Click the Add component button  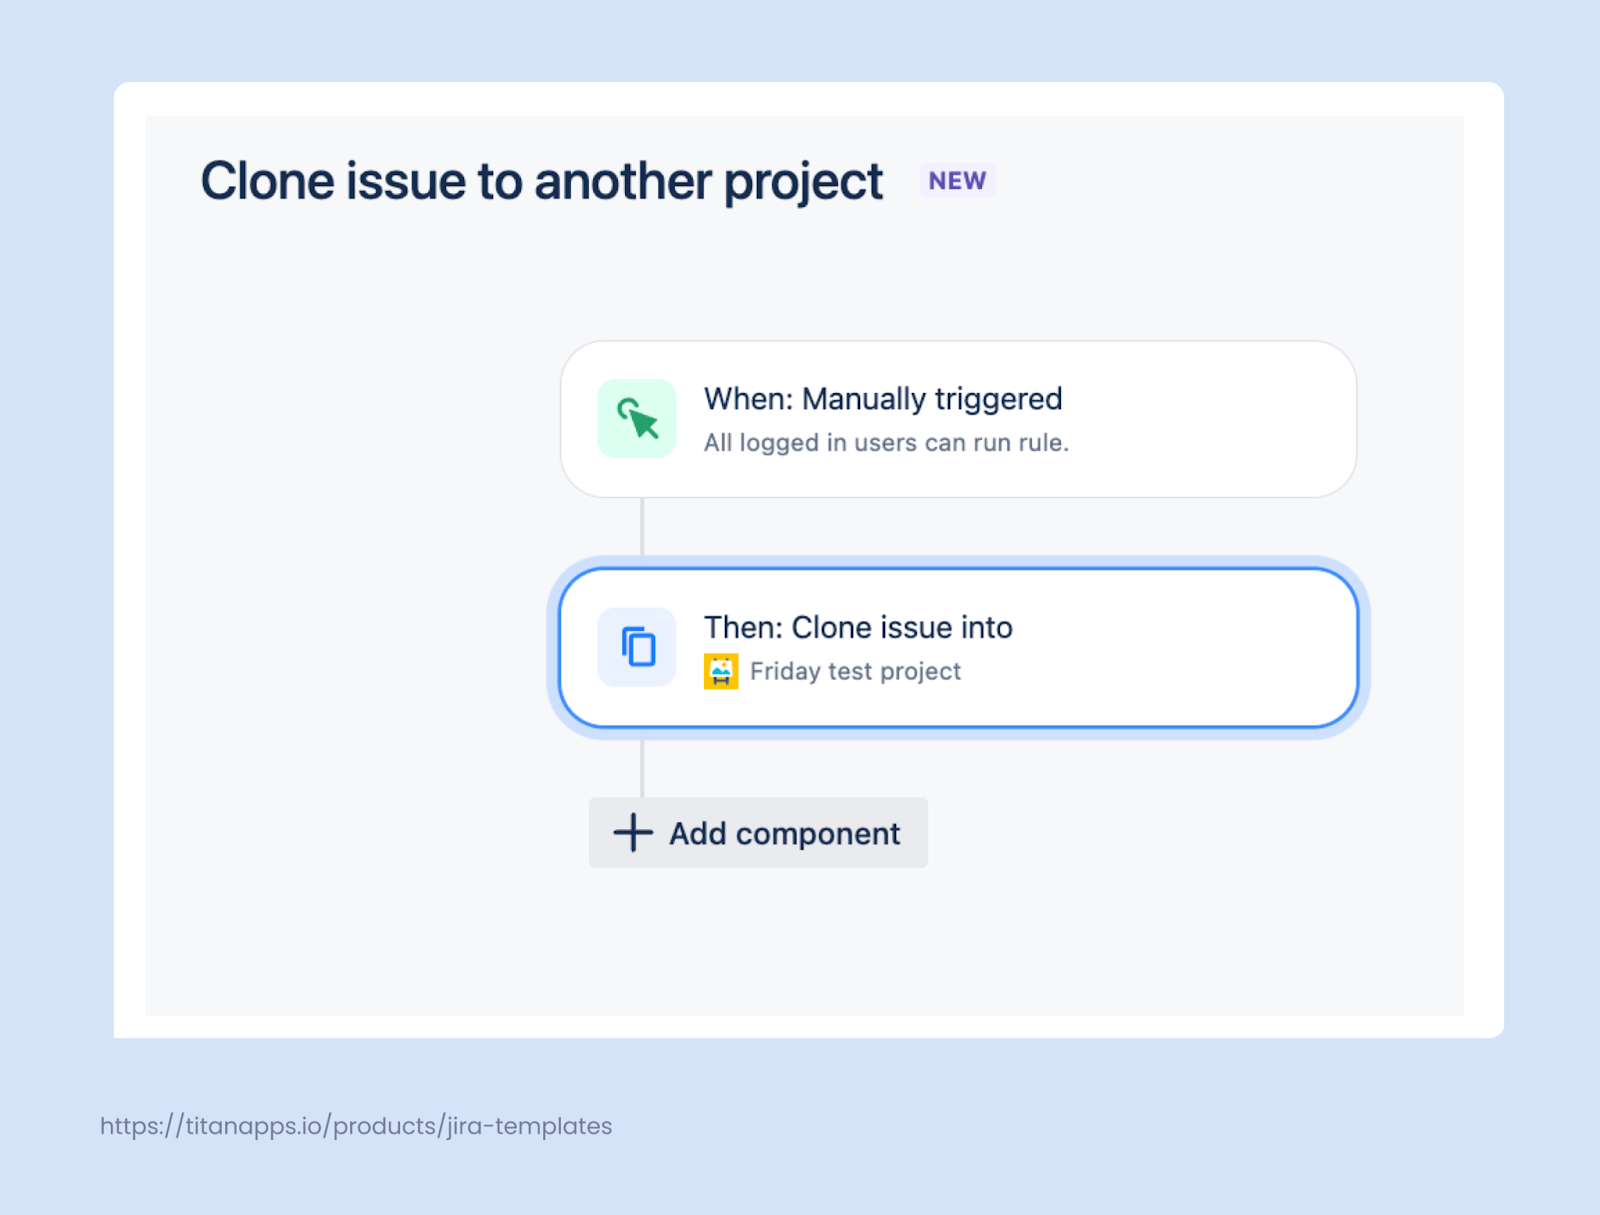757,832
